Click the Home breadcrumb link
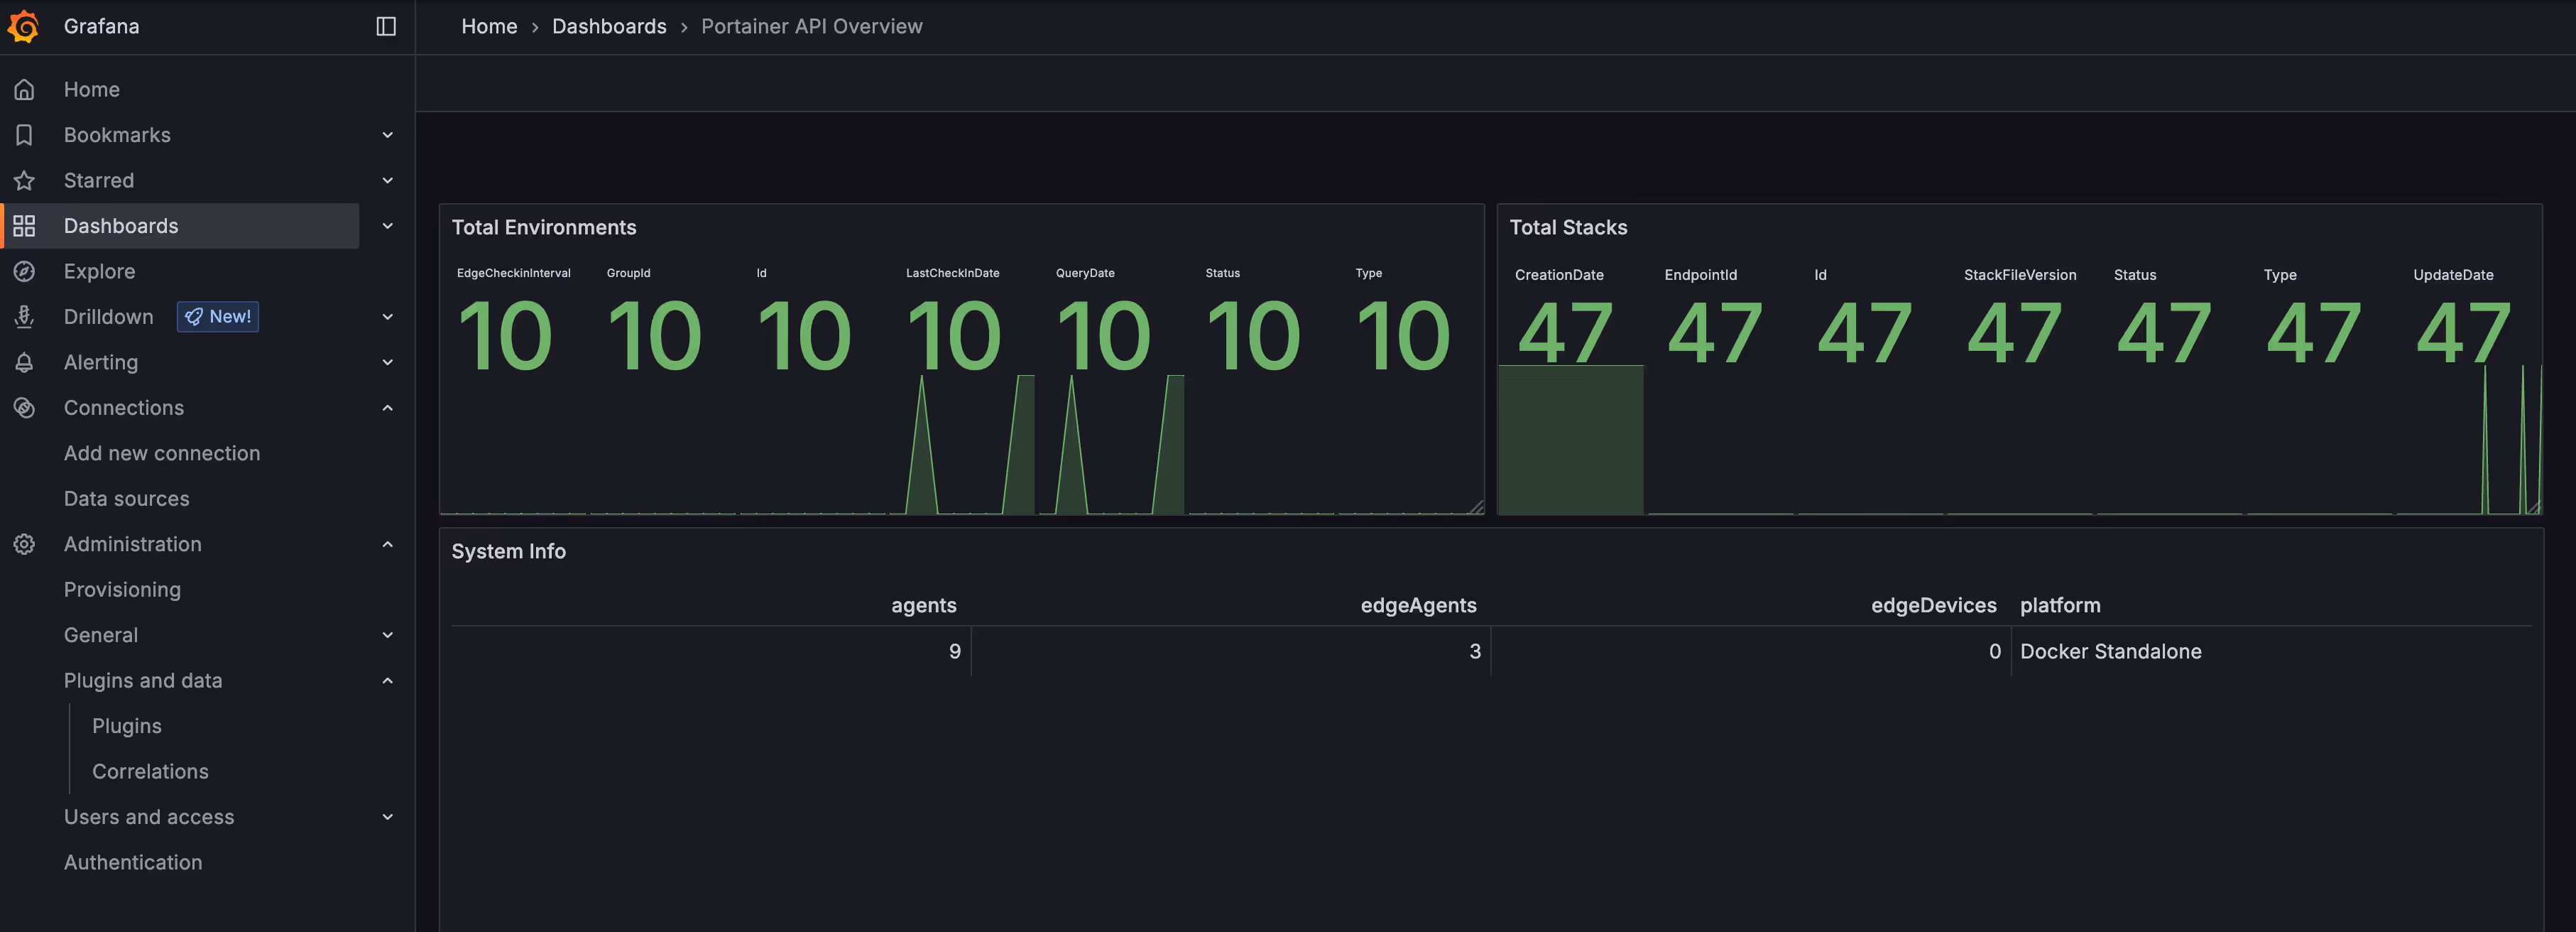The image size is (2576, 932). point(489,27)
